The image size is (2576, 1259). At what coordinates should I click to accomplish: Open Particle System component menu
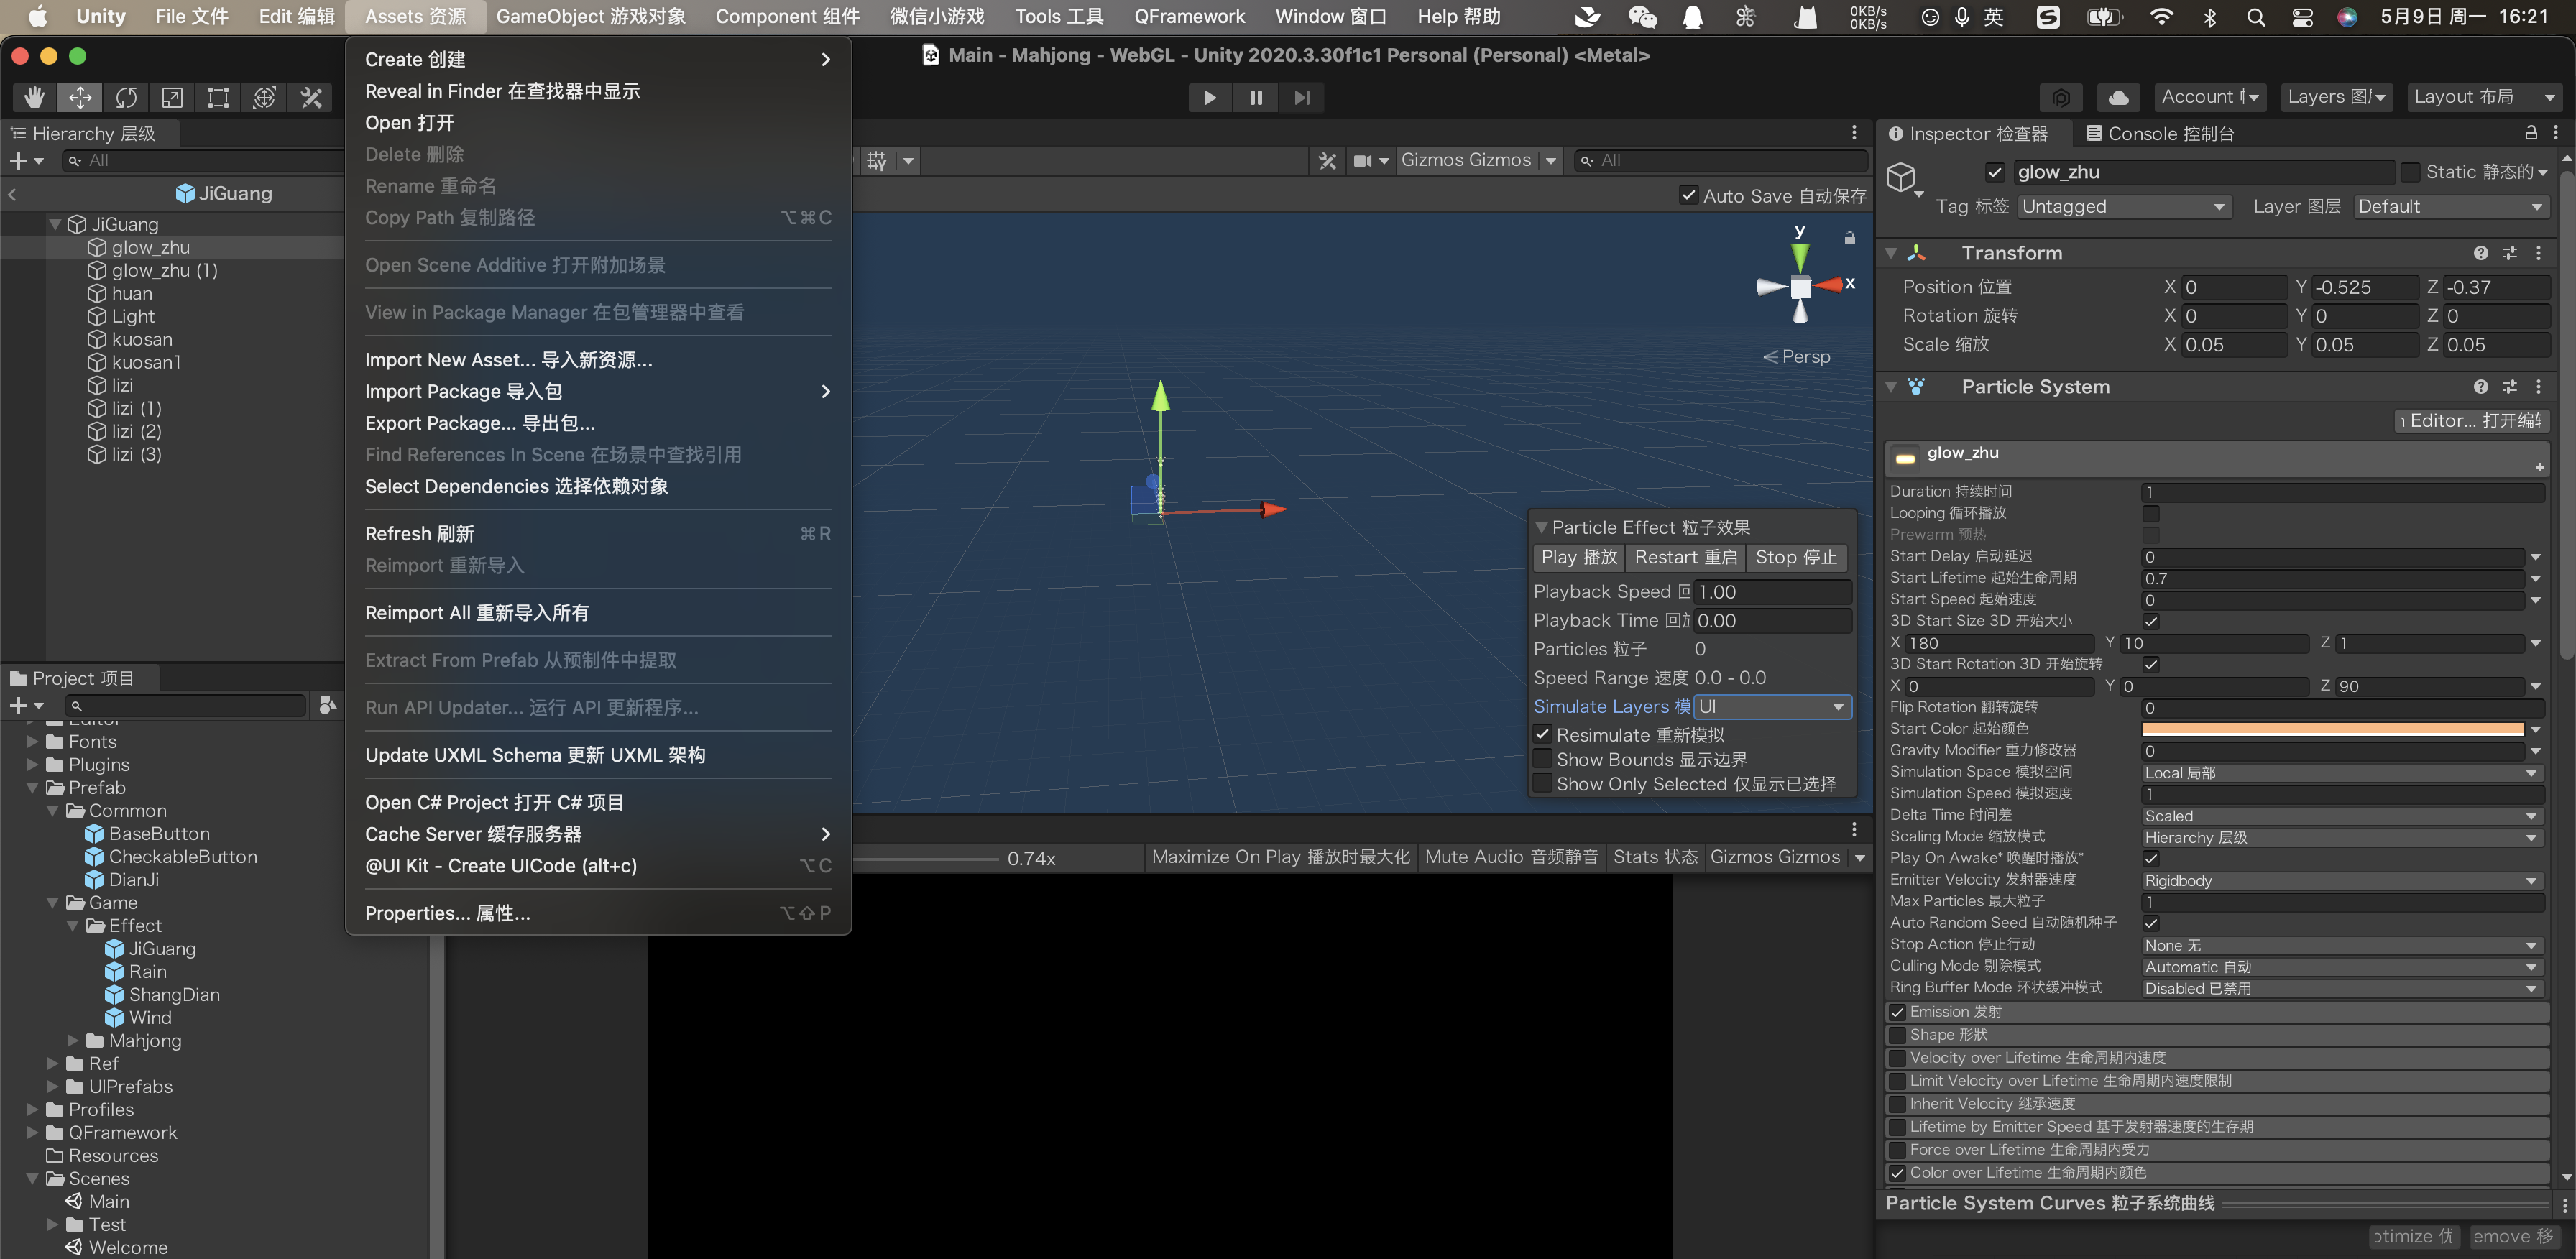click(x=2538, y=387)
